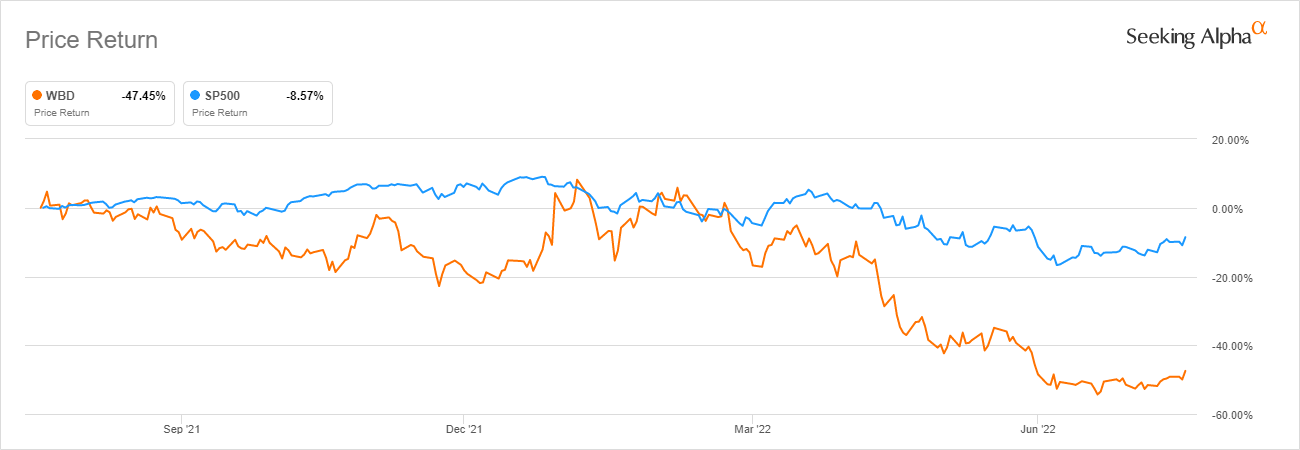Viewport: 1300px width, 450px height.
Task: Click the Seeking Alpha alpha symbol icon
Action: (1259, 30)
